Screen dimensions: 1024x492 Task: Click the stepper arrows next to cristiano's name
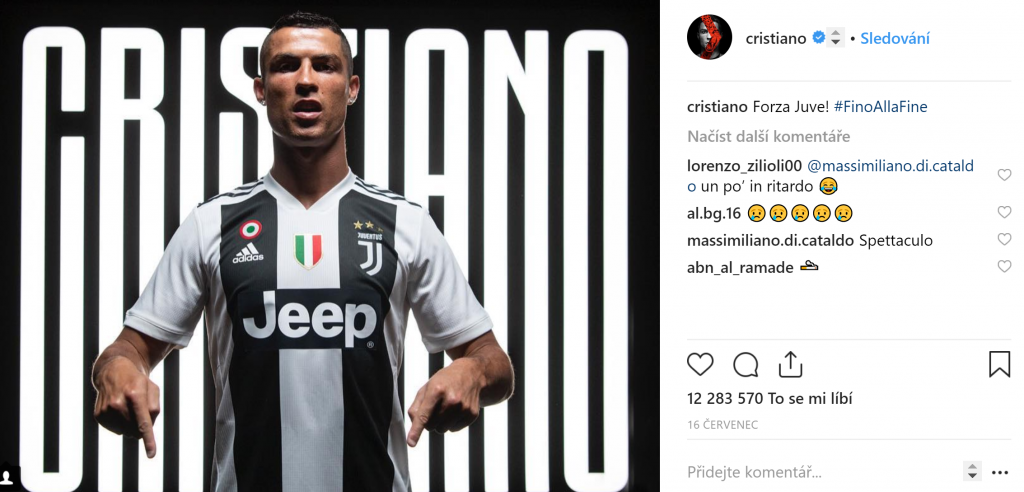(x=835, y=37)
